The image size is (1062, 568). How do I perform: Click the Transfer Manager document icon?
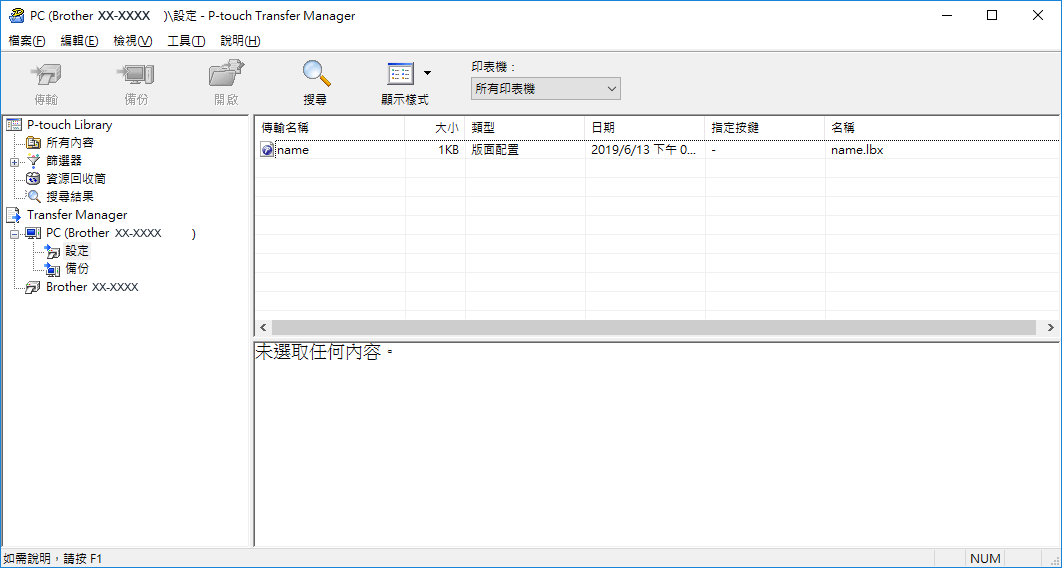coord(14,215)
